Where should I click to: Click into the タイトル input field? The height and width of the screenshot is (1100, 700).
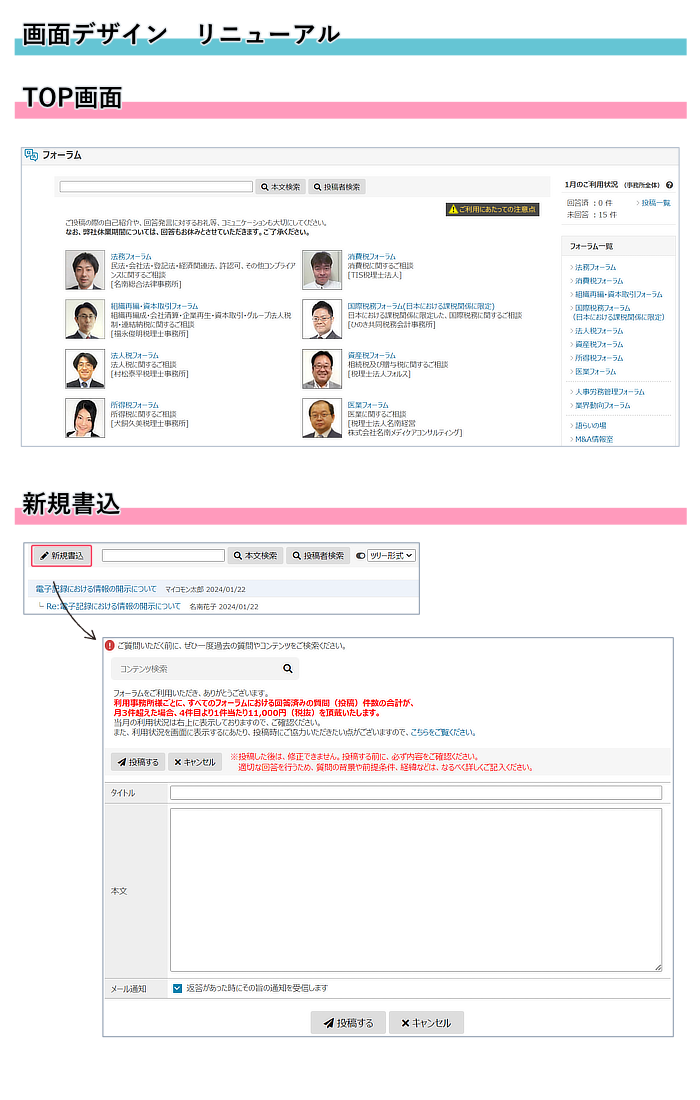point(415,793)
